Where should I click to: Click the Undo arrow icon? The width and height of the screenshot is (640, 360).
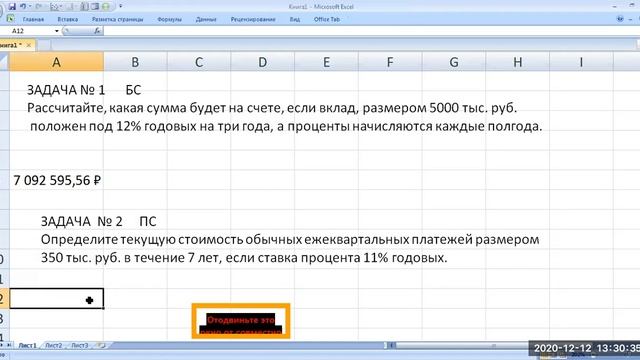click(x=23, y=7)
